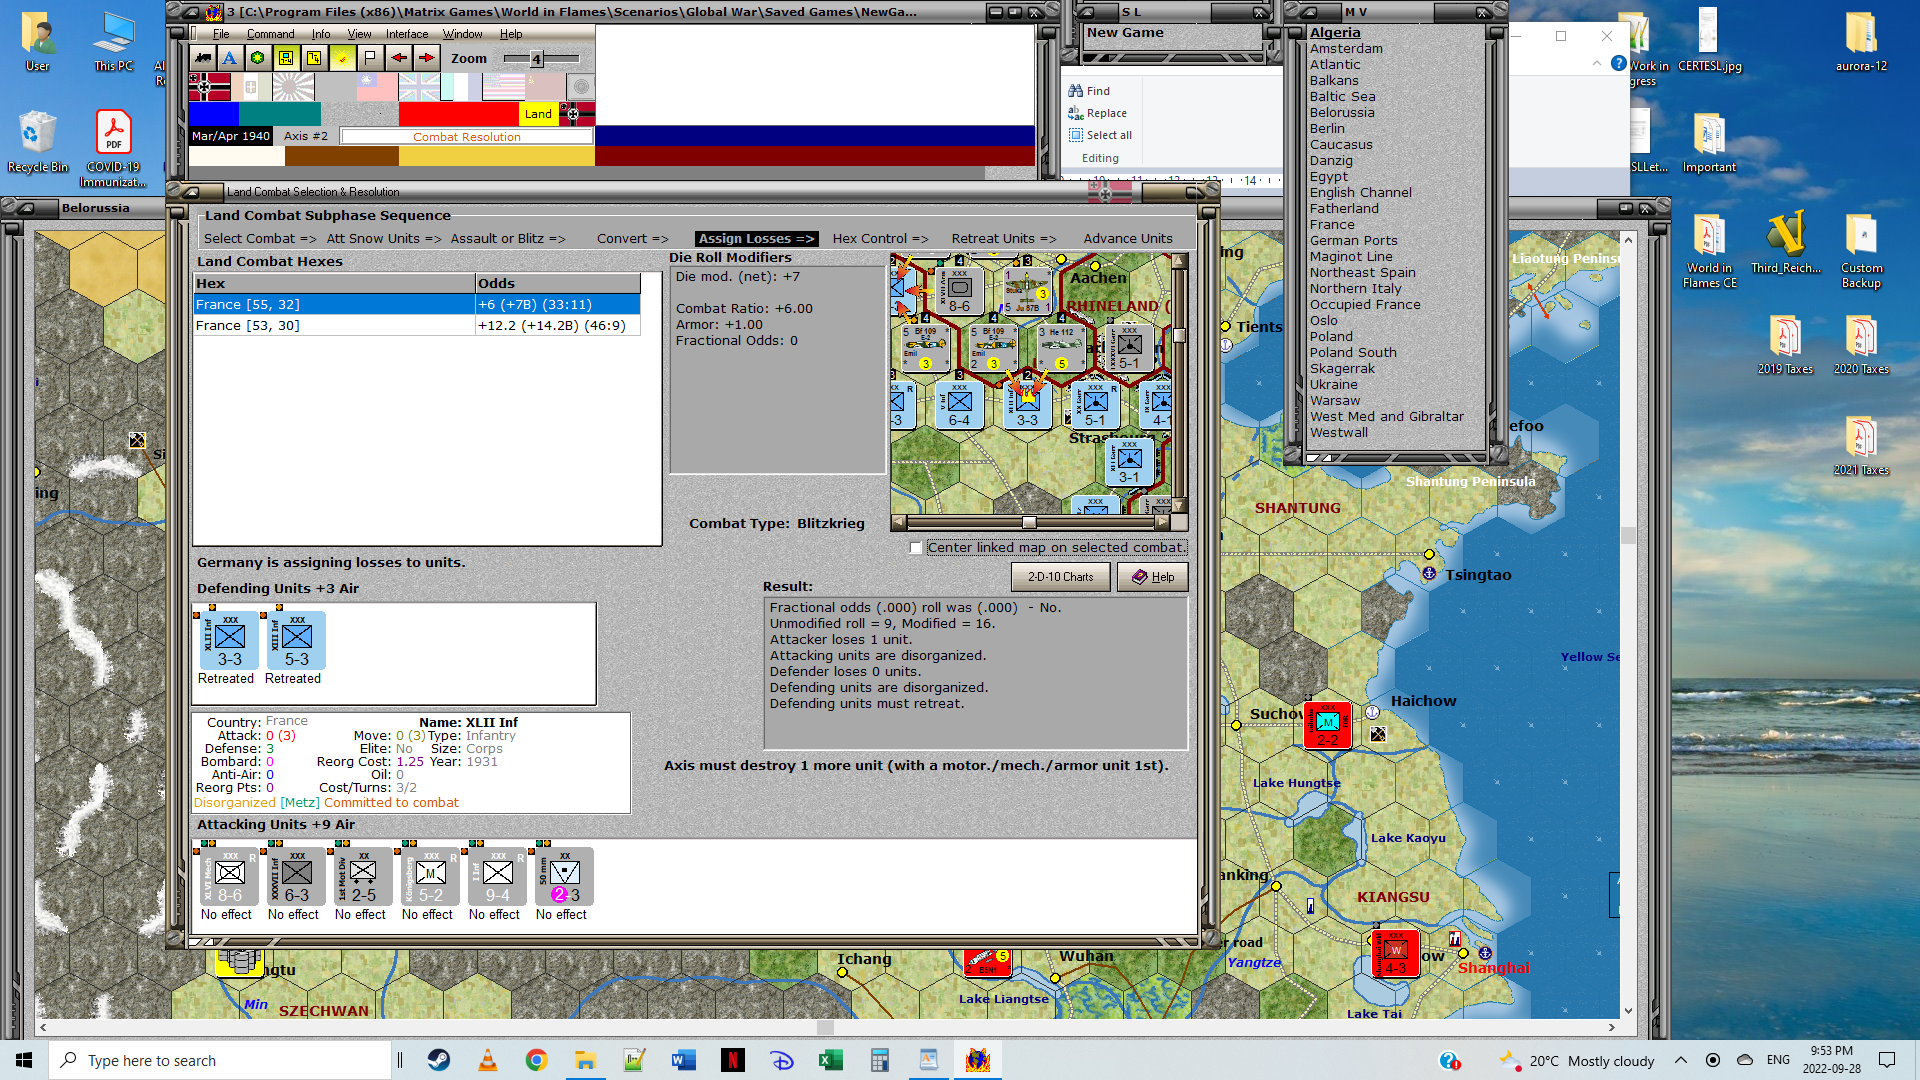
Task: Click the white flag toolbar icon
Action: (x=370, y=58)
